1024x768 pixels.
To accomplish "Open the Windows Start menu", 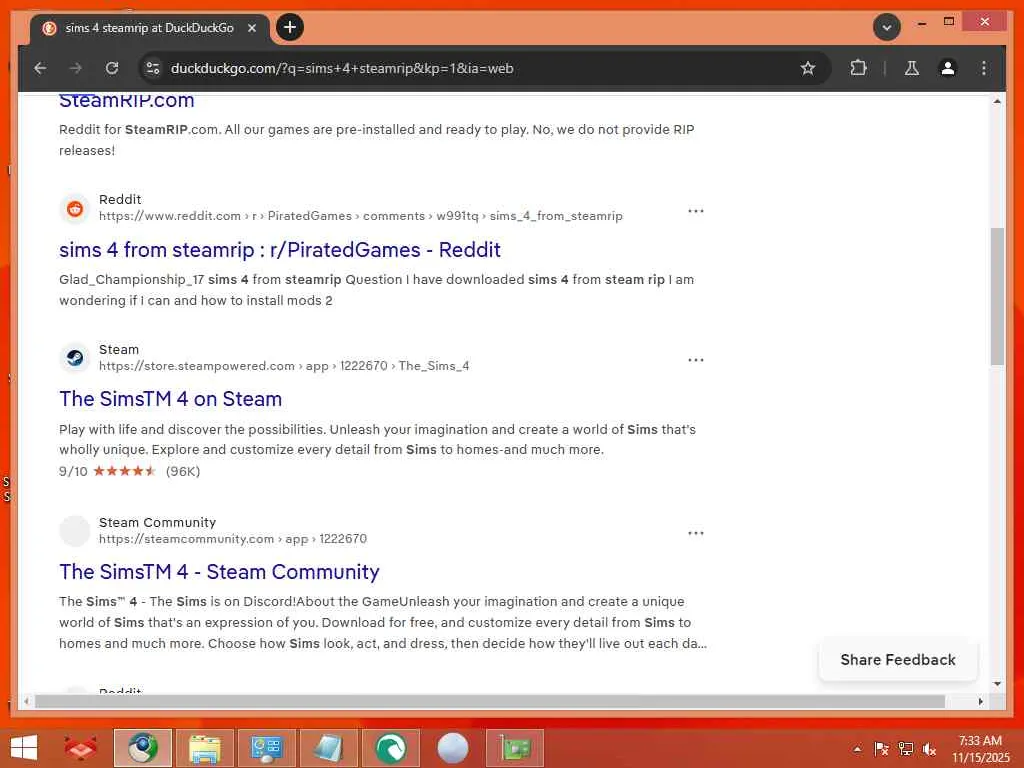I will click(24, 748).
